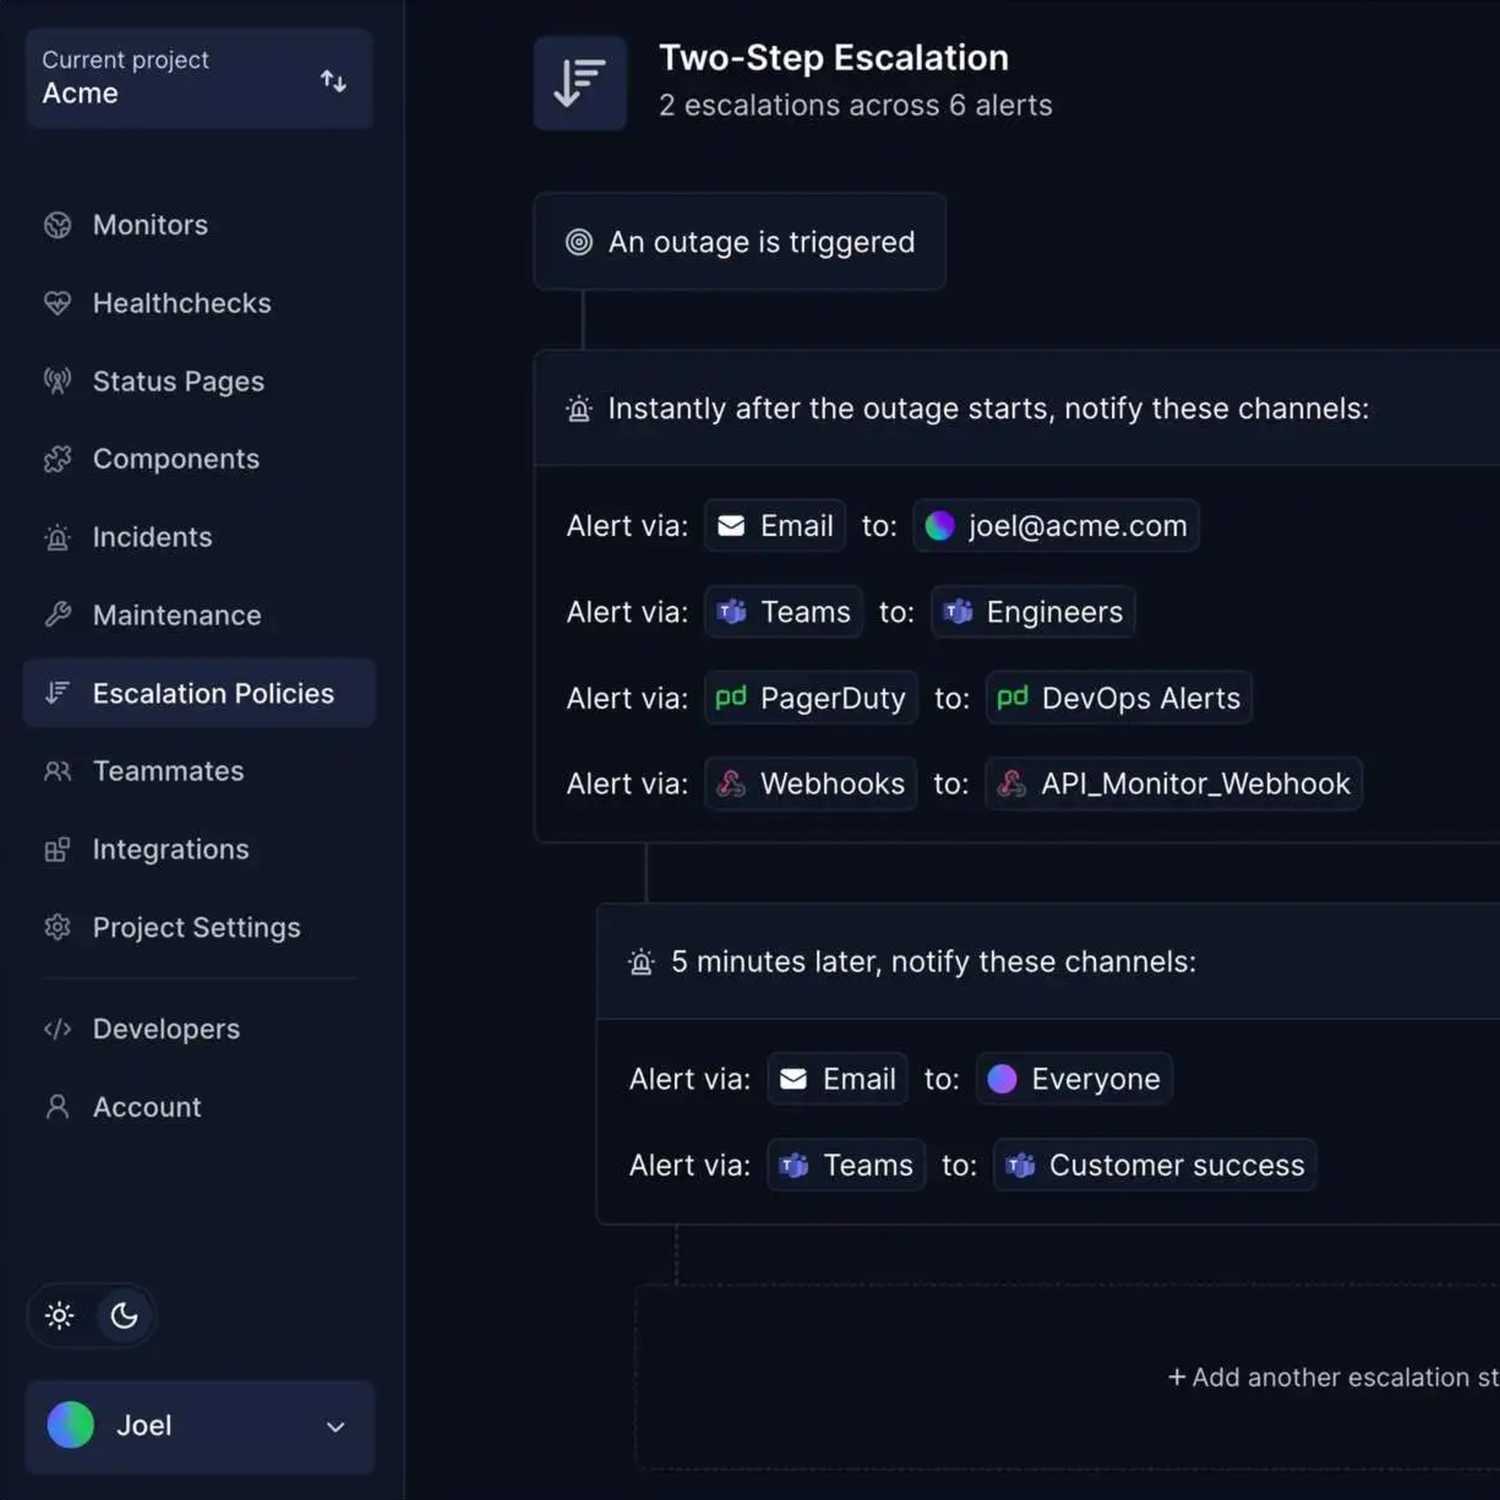Click the Monitors sidebar icon
Viewport: 1500px width, 1500px height.
(58, 225)
